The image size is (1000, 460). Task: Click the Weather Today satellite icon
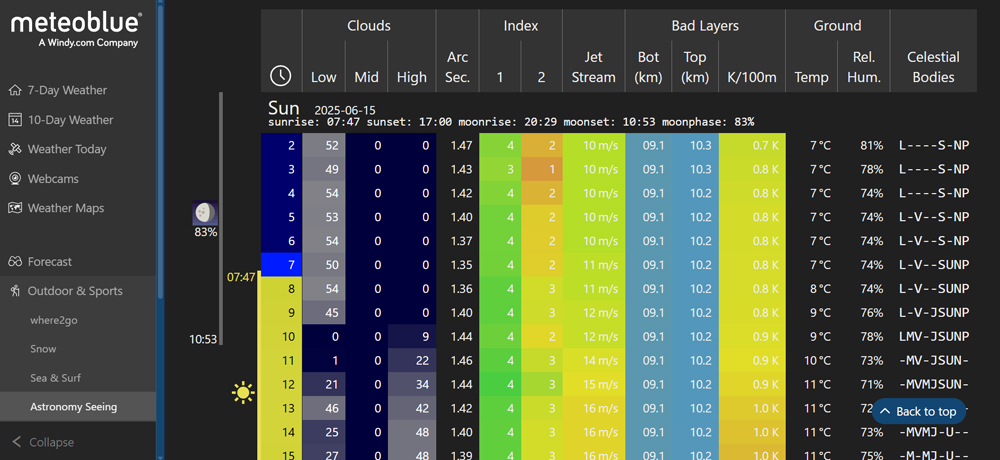click(15, 149)
